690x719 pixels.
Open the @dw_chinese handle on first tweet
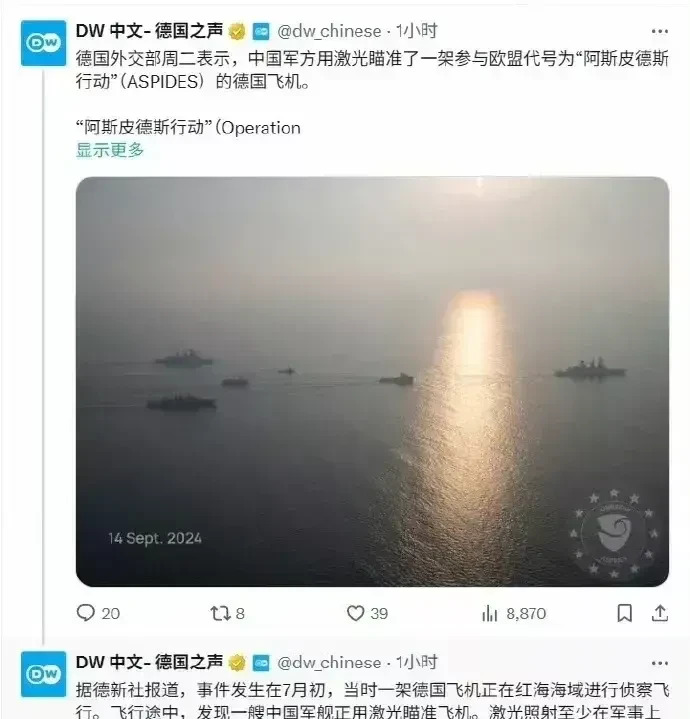coord(329,32)
